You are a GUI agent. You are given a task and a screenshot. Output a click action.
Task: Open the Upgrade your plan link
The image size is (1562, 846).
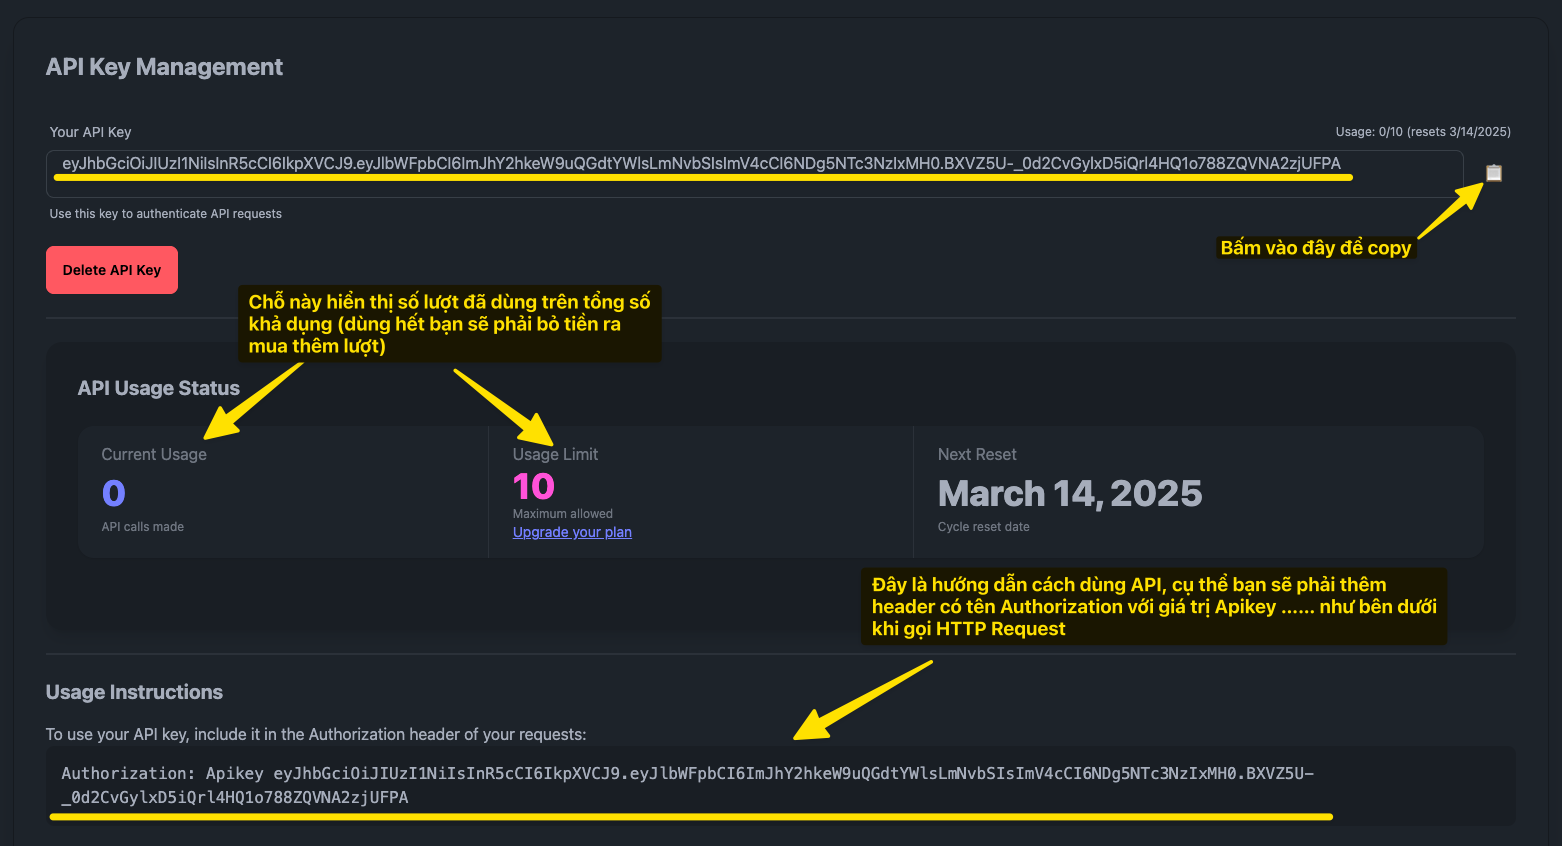pos(572,532)
